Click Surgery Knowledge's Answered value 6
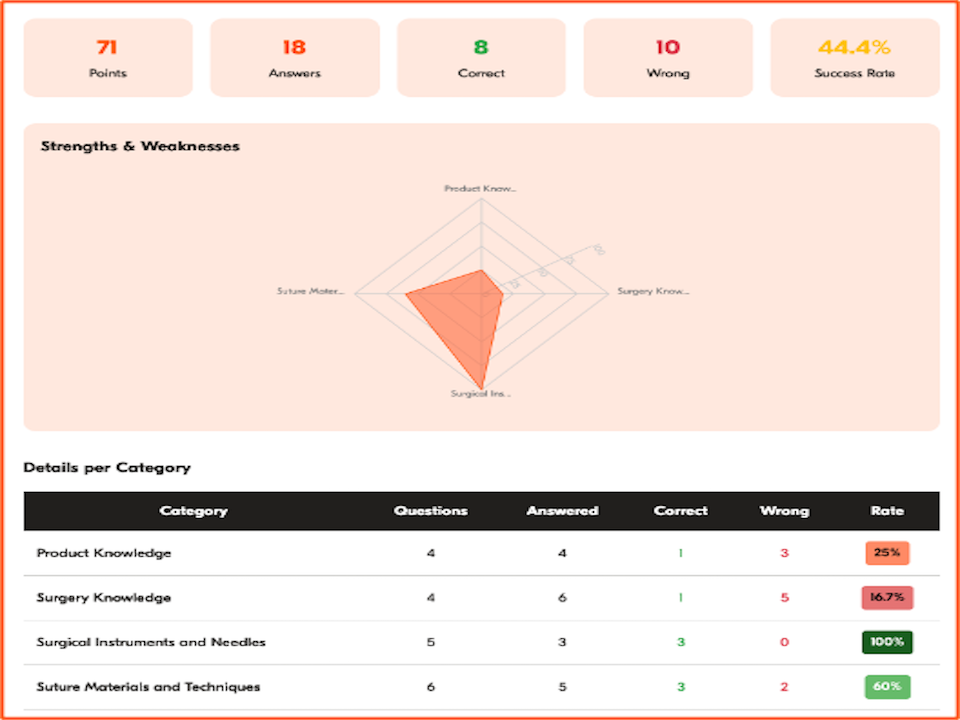Screen dimensions: 960x720 [x=563, y=598]
